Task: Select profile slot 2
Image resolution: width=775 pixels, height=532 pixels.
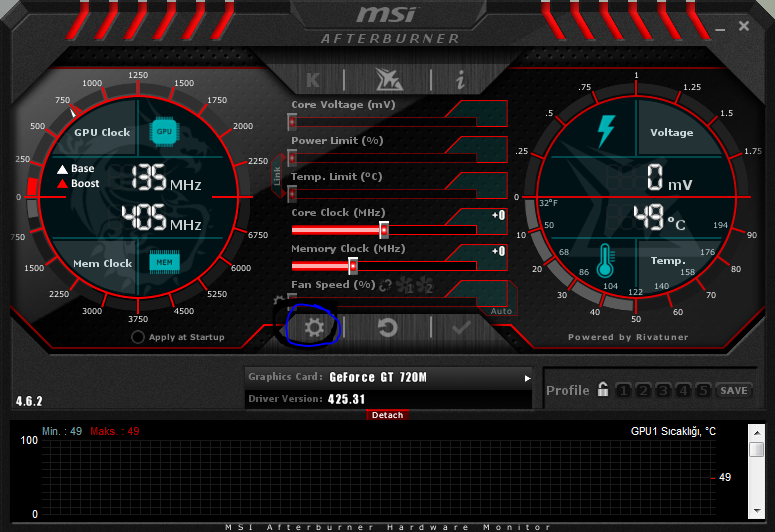Action: (x=643, y=391)
